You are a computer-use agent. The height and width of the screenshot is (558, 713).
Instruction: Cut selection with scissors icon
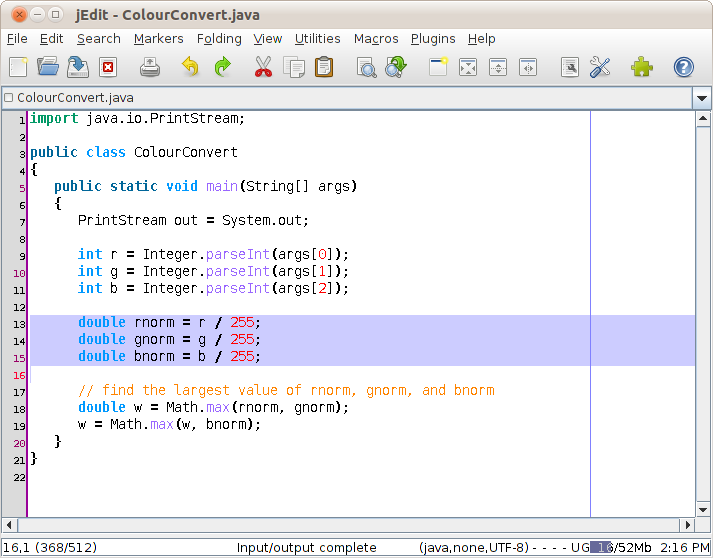(263, 67)
